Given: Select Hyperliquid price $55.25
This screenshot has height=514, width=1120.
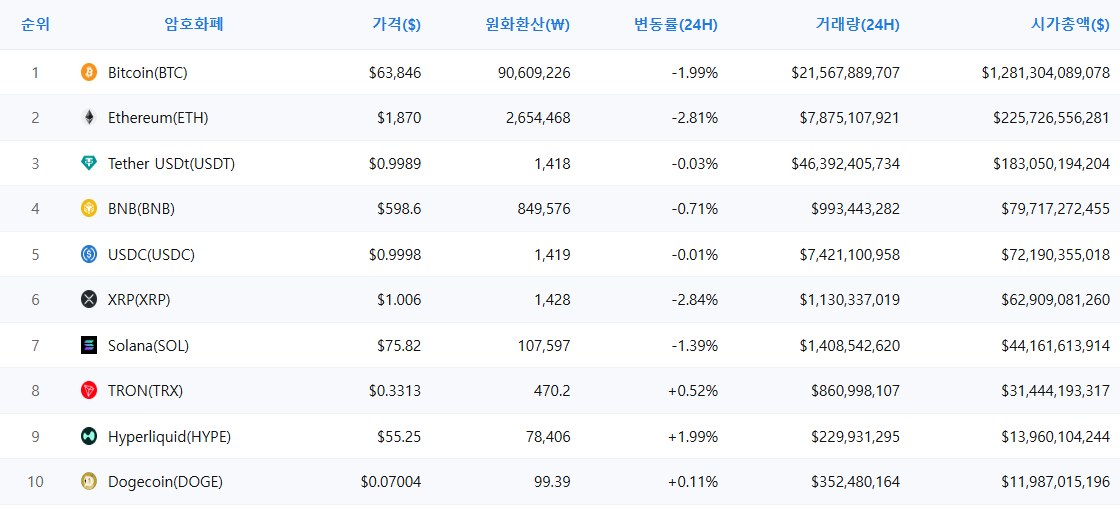Looking at the screenshot, I should [x=399, y=436].
